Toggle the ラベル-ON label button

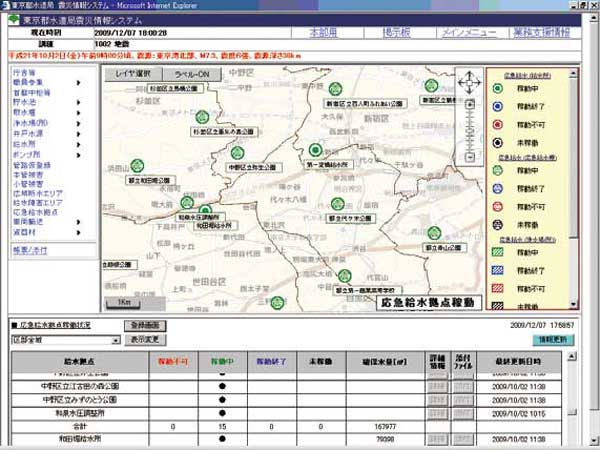[x=187, y=75]
